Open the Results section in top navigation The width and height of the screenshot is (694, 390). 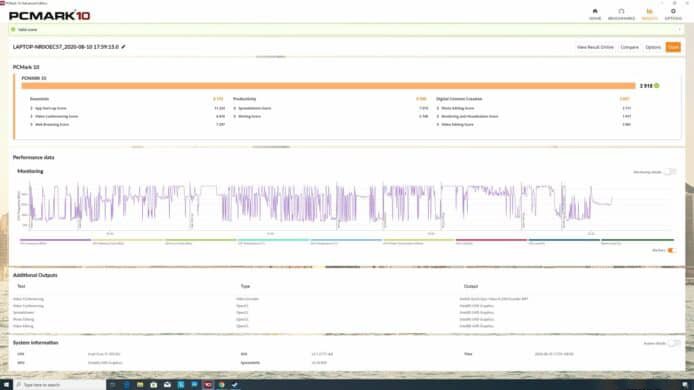click(649, 14)
